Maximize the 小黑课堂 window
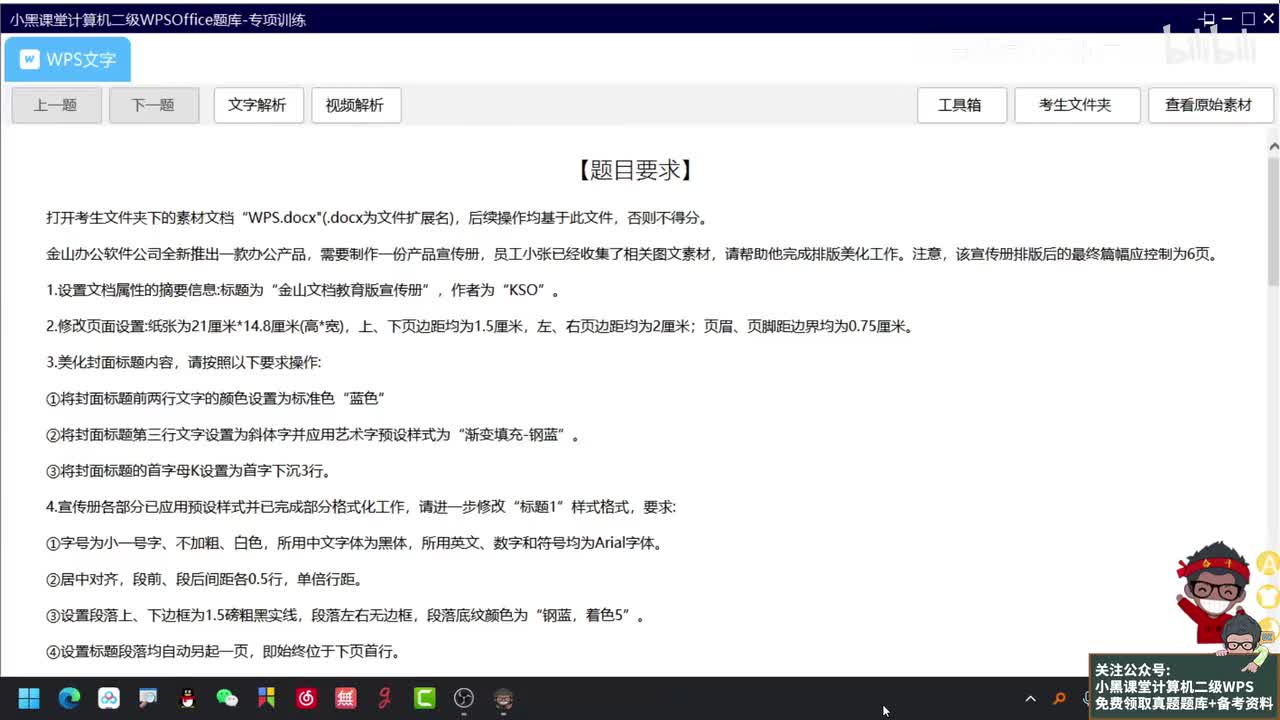1280x720 pixels. (1247, 18)
